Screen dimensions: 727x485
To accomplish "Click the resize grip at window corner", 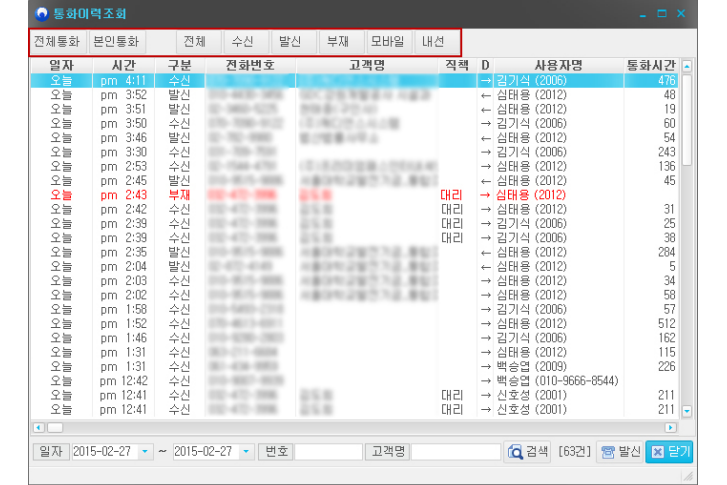I will [689, 476].
